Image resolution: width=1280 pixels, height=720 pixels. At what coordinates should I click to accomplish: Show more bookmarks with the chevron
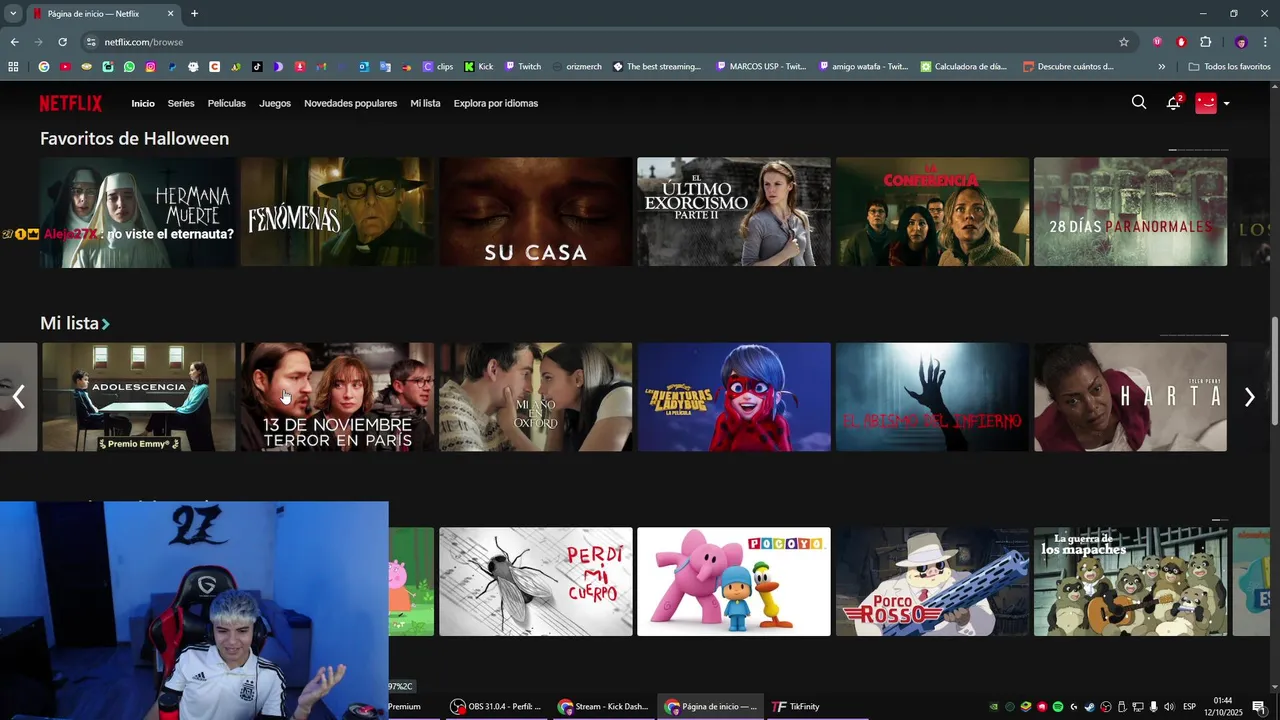tap(1161, 67)
